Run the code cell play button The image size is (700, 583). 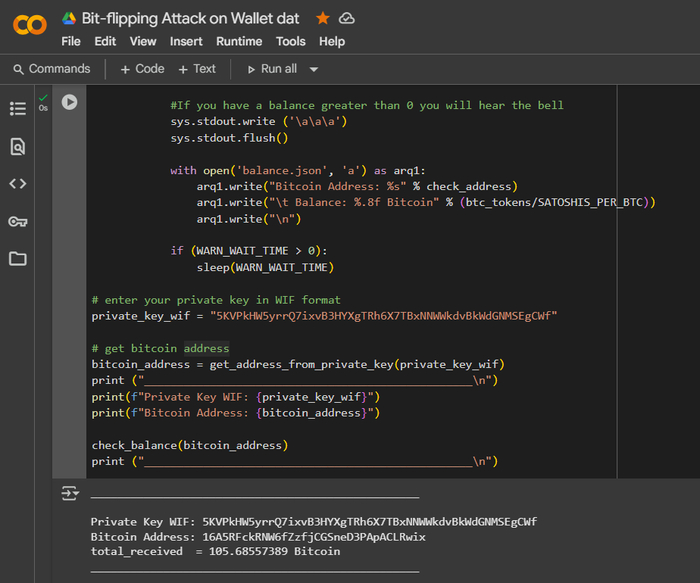click(x=69, y=102)
